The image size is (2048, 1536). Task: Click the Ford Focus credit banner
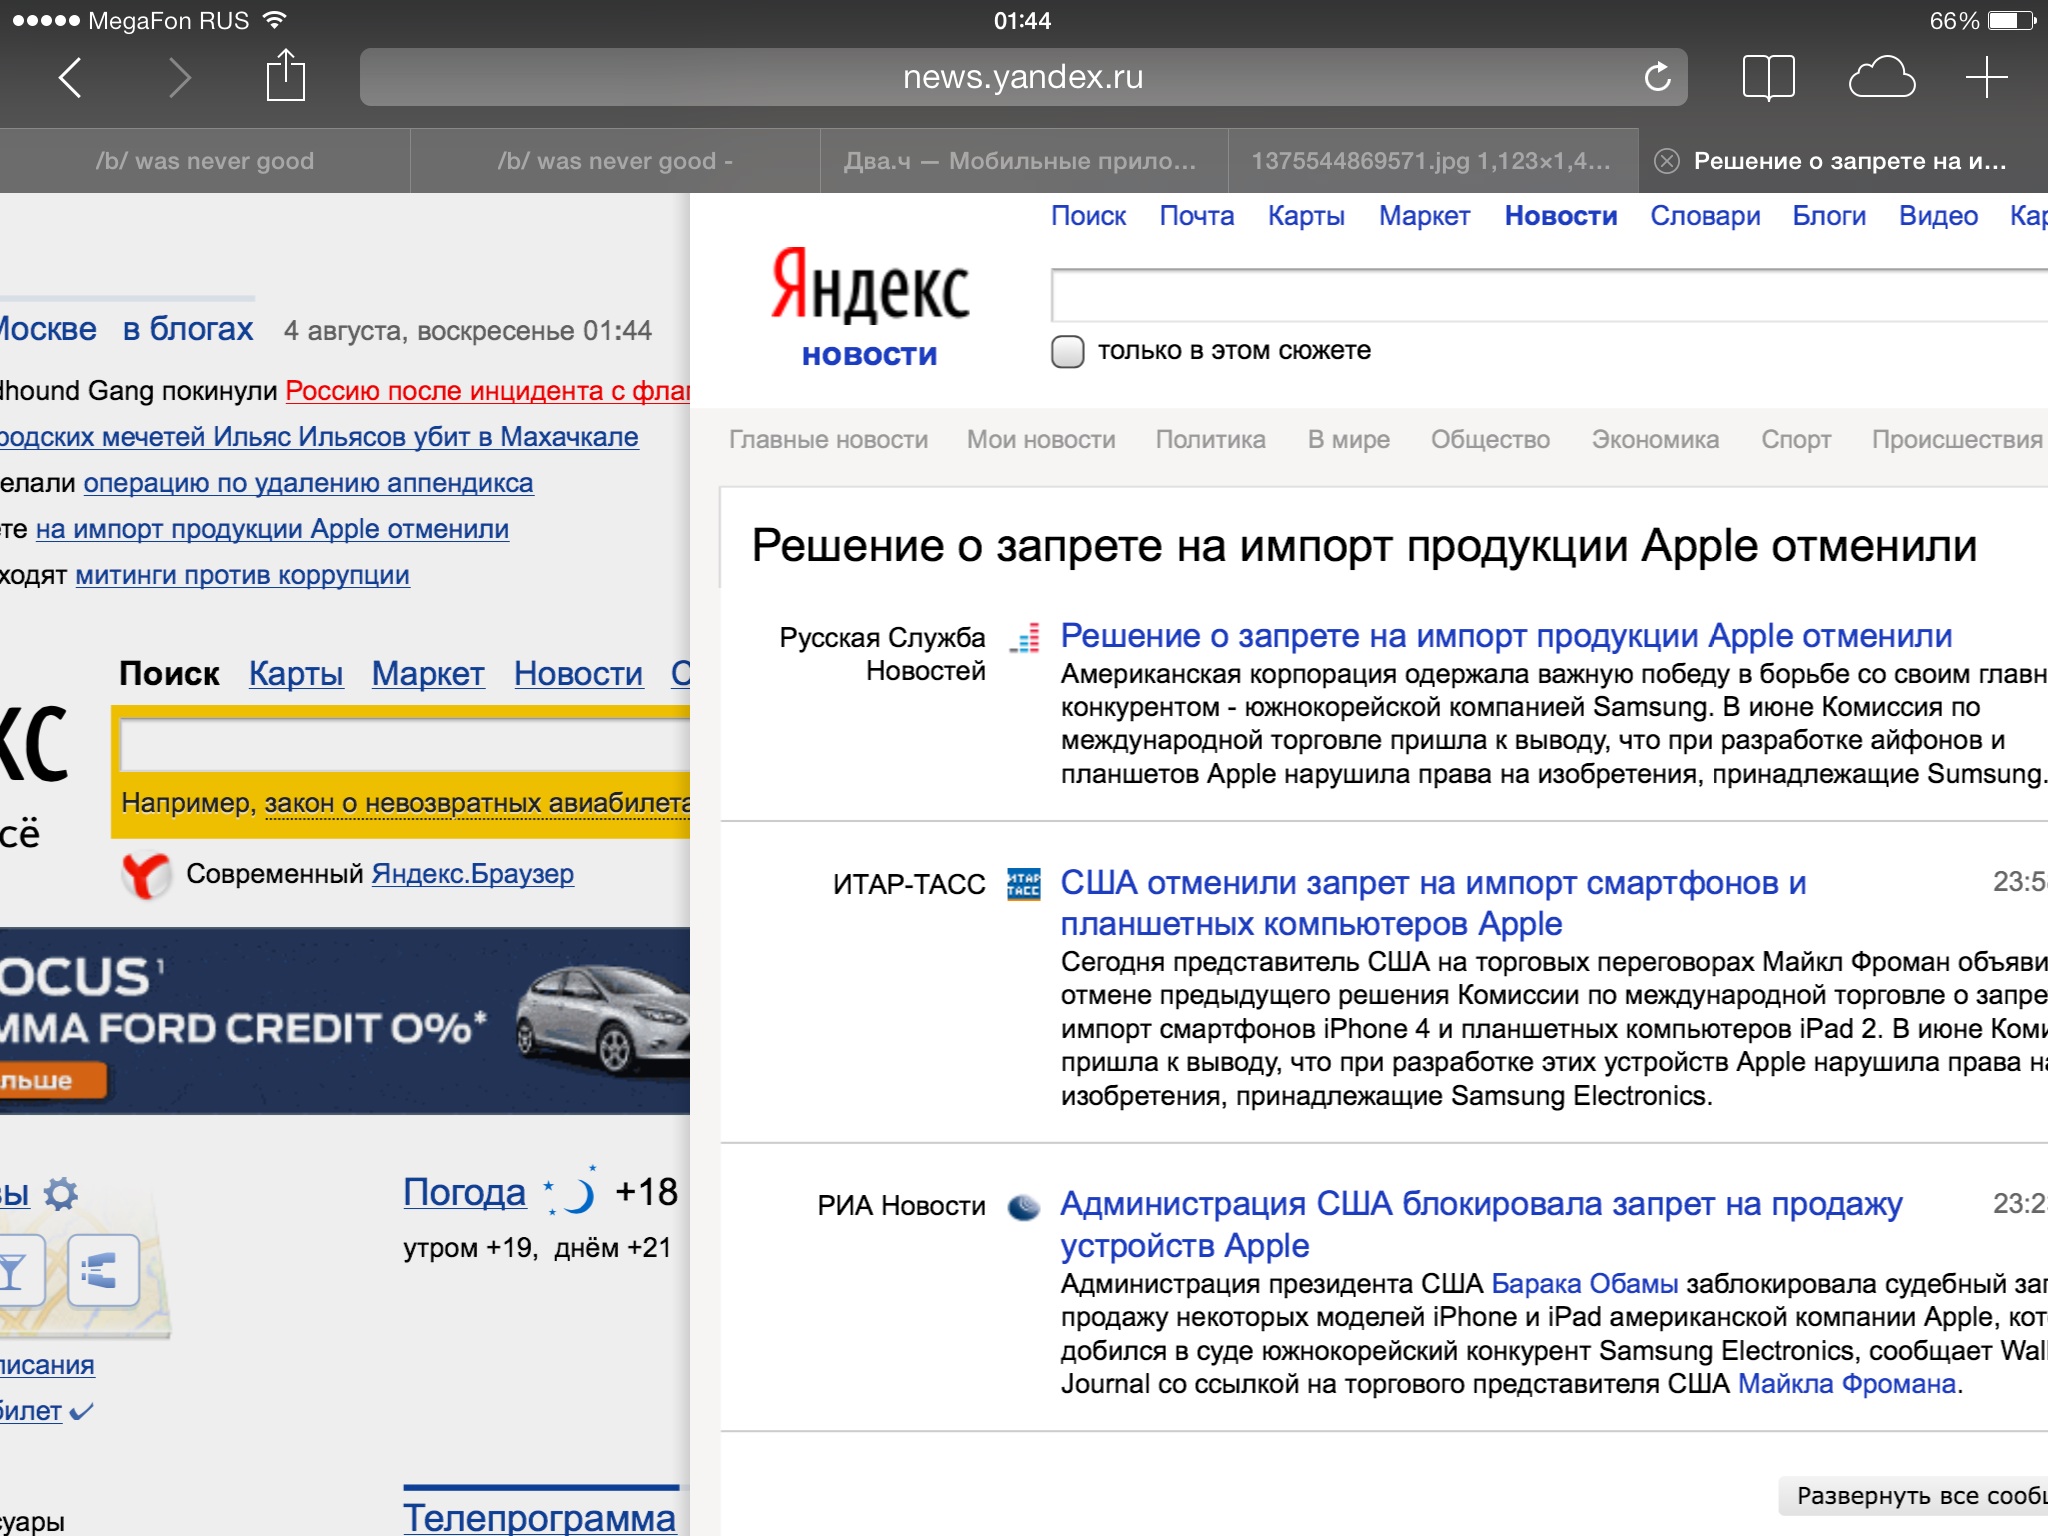pos(345,1021)
